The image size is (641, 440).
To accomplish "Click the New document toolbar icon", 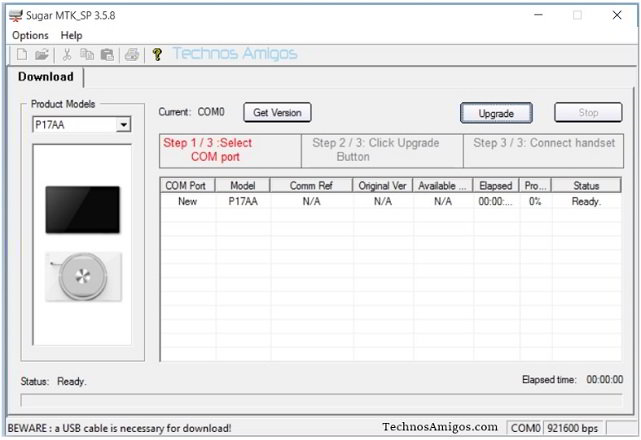I will [22, 54].
